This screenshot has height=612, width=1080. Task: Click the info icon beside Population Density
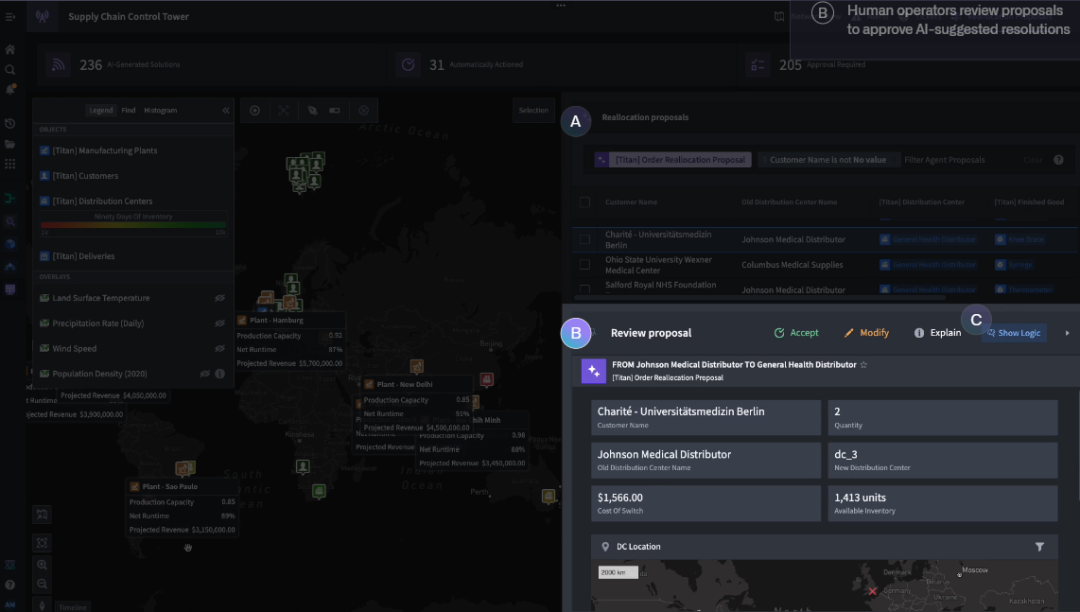coord(220,374)
